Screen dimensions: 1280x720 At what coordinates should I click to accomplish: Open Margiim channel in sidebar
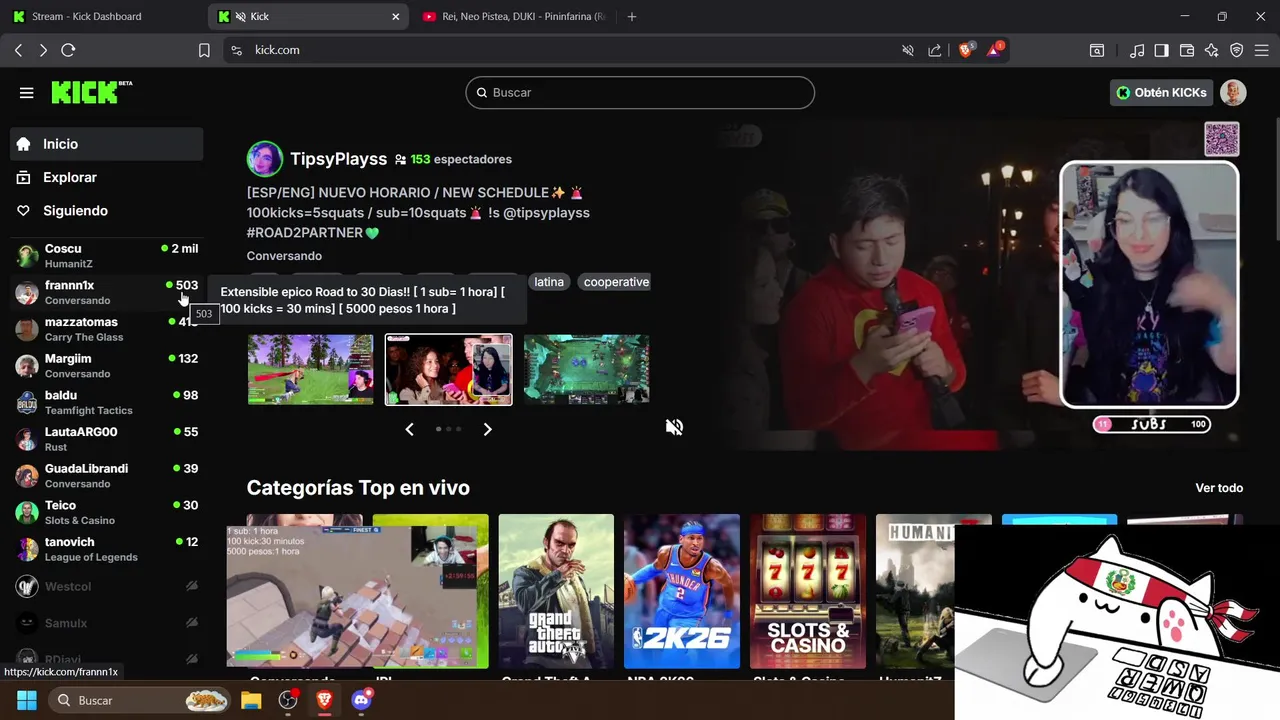click(107, 366)
